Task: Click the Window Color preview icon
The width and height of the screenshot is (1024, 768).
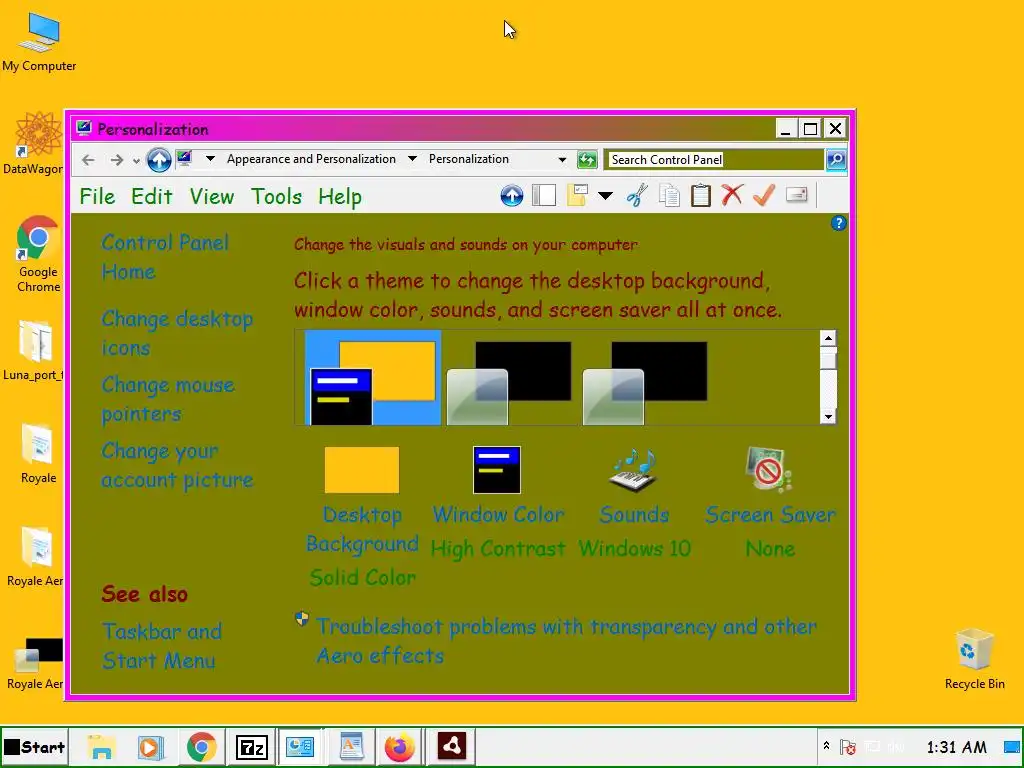Action: pos(497,470)
